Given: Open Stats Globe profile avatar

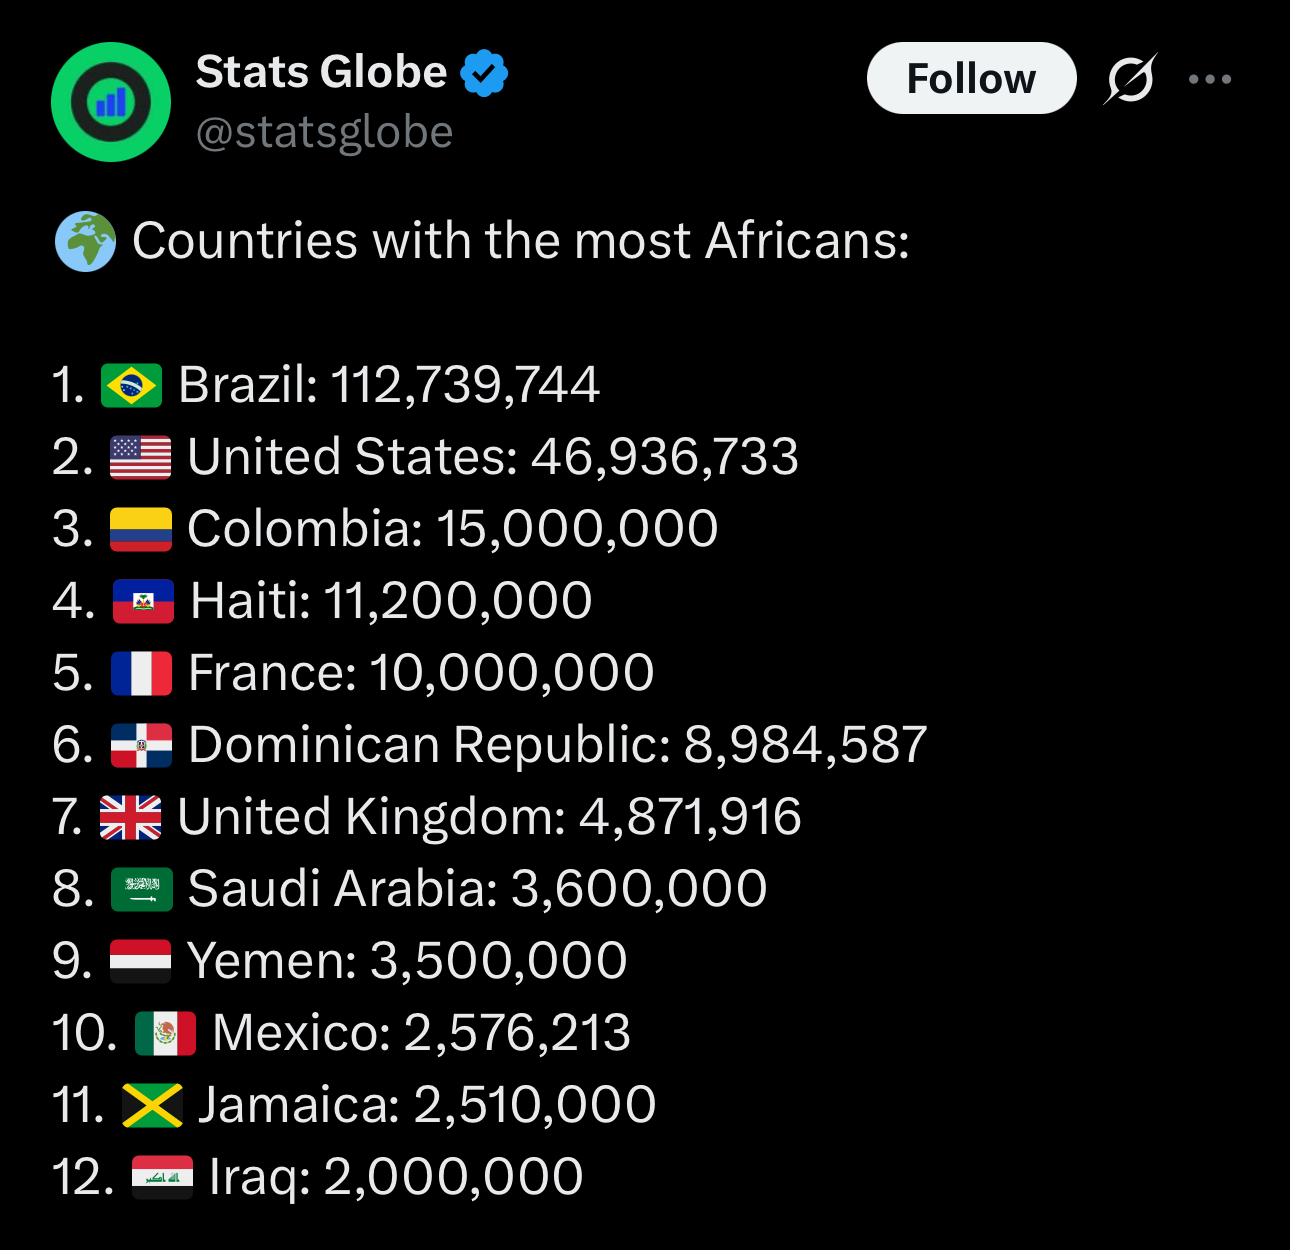Looking at the screenshot, I should point(111,102).
